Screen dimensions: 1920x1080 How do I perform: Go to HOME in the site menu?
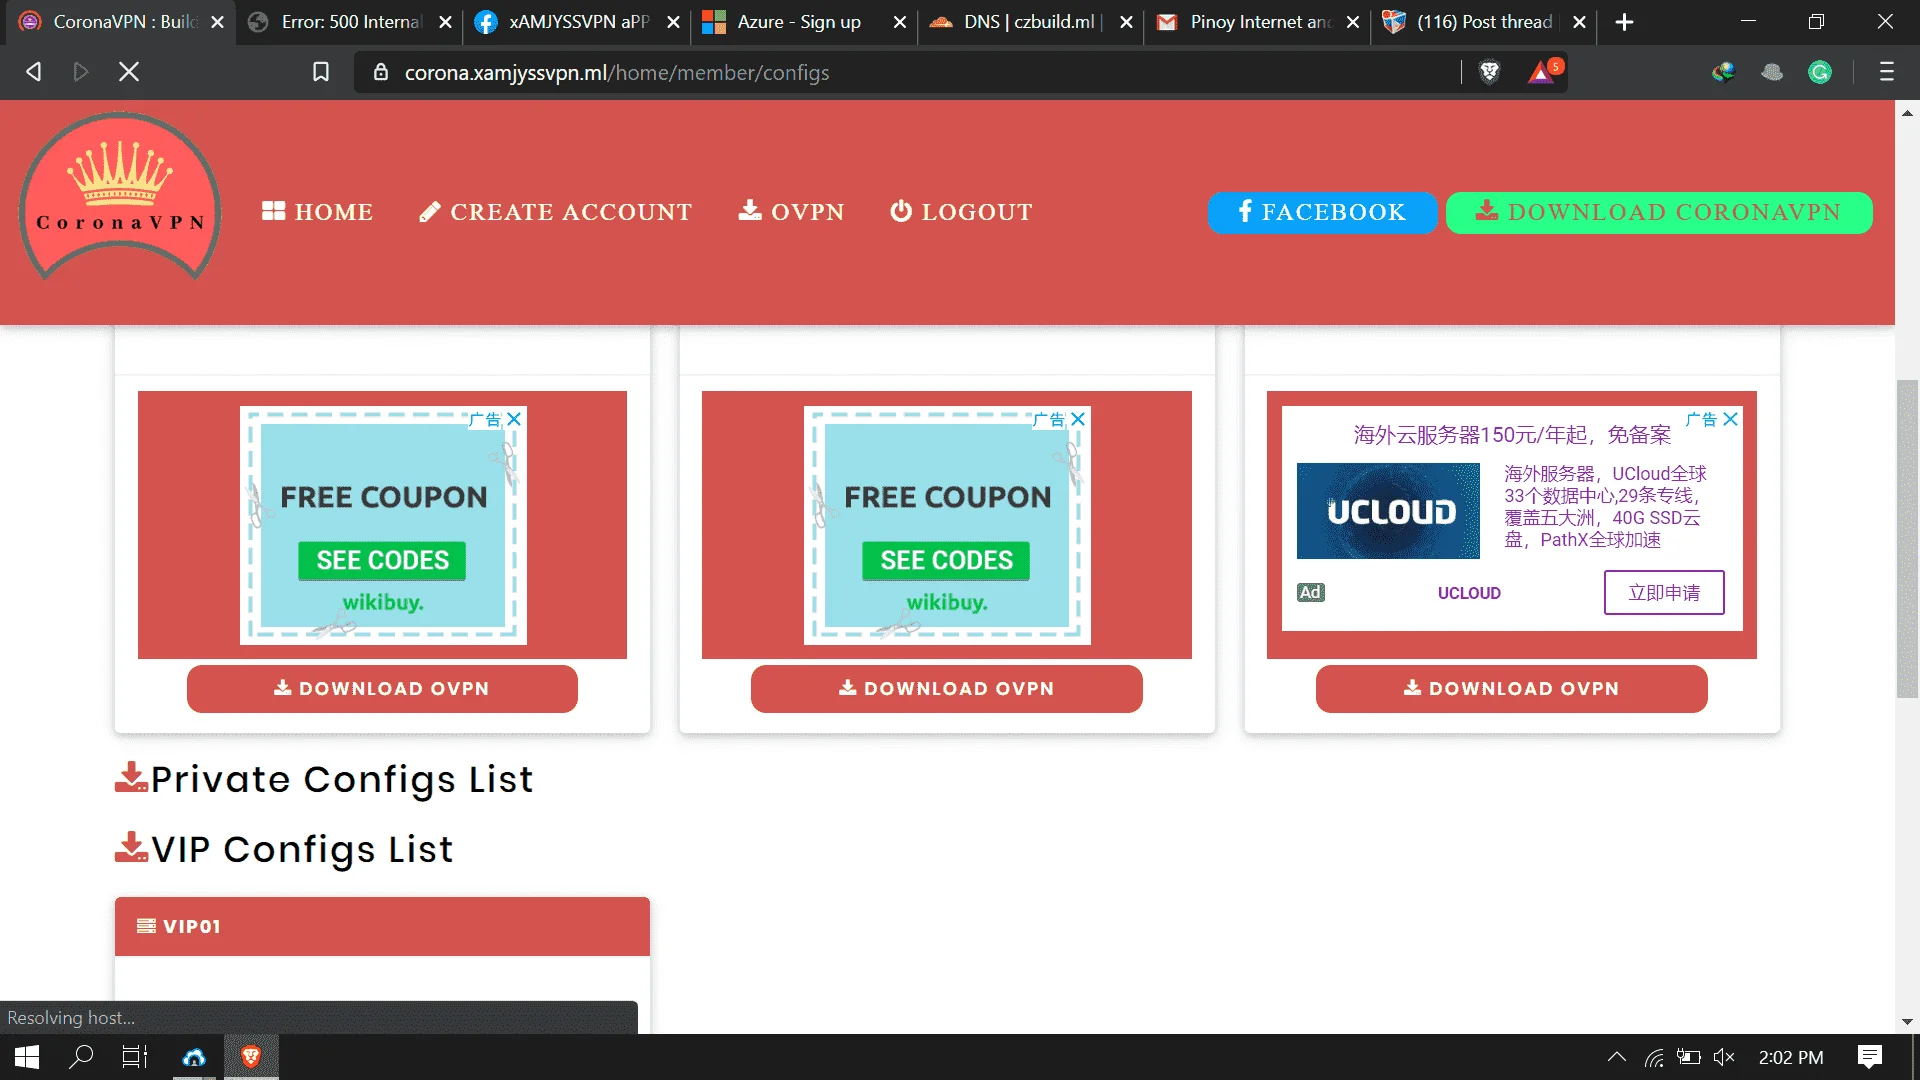pos(317,212)
